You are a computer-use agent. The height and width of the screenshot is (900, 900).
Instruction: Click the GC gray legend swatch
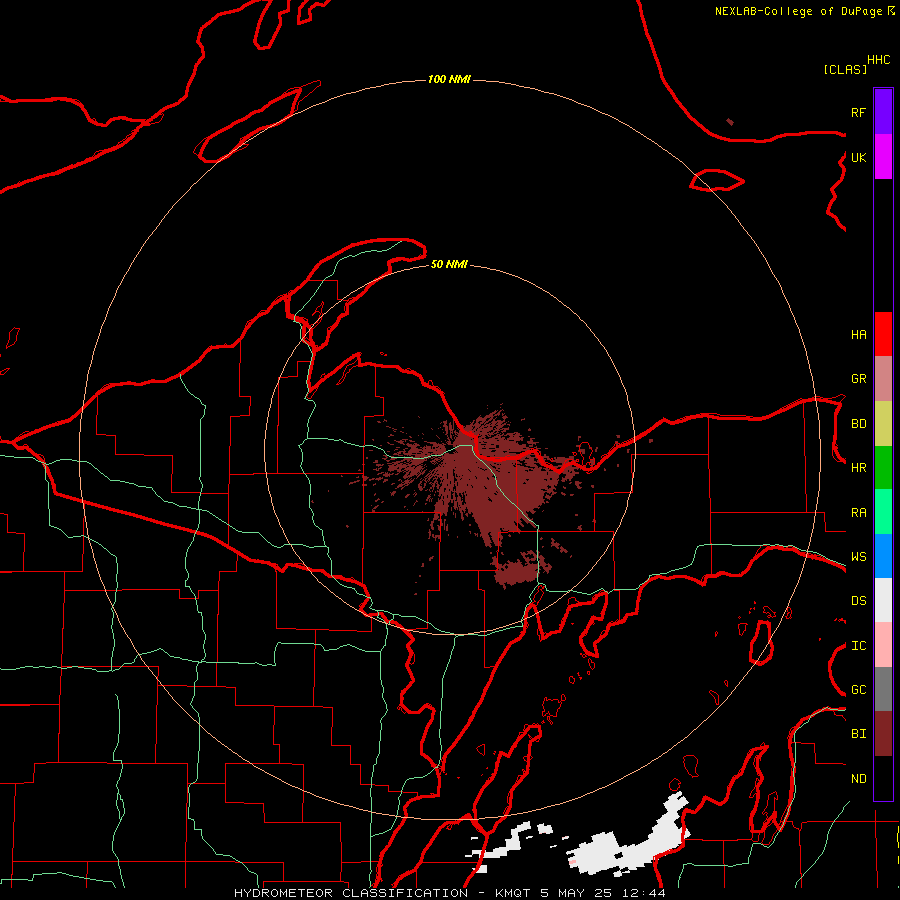point(883,689)
